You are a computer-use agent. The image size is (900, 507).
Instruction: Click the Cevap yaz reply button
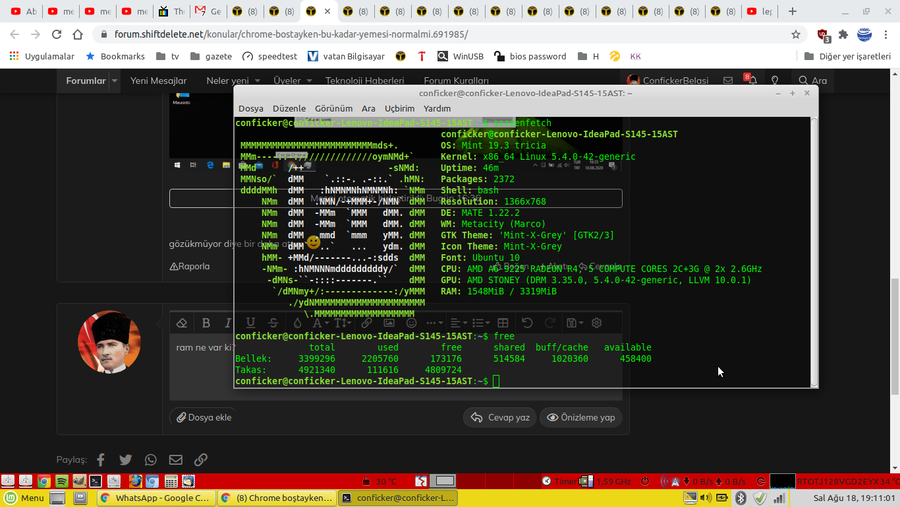pos(501,417)
